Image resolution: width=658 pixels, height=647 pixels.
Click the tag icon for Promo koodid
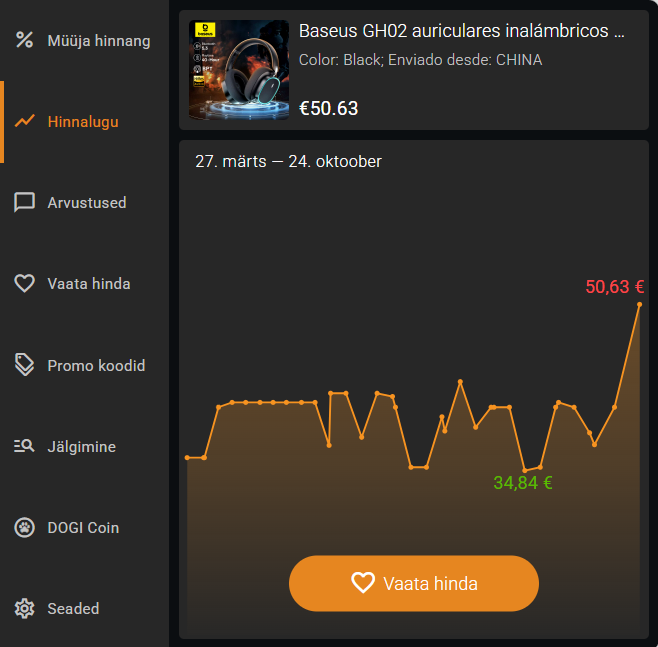coord(24,365)
